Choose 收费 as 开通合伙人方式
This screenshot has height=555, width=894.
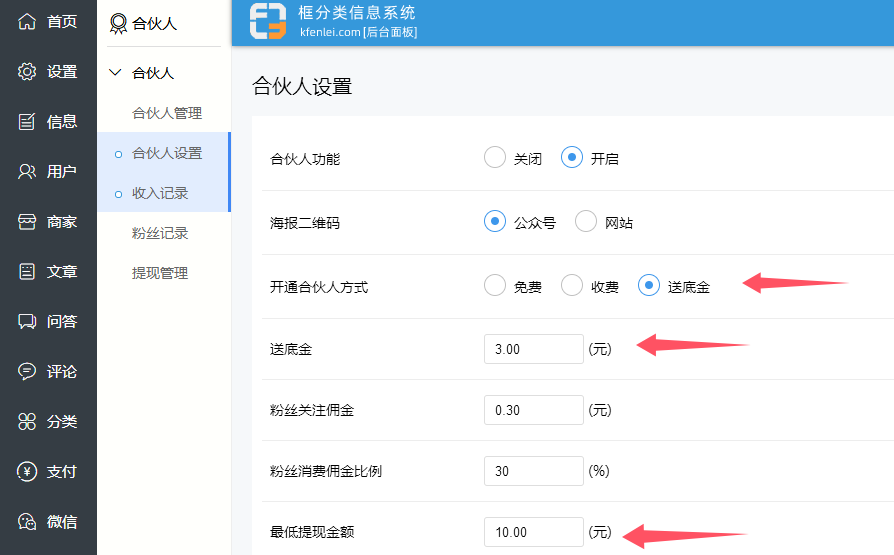tap(572, 286)
